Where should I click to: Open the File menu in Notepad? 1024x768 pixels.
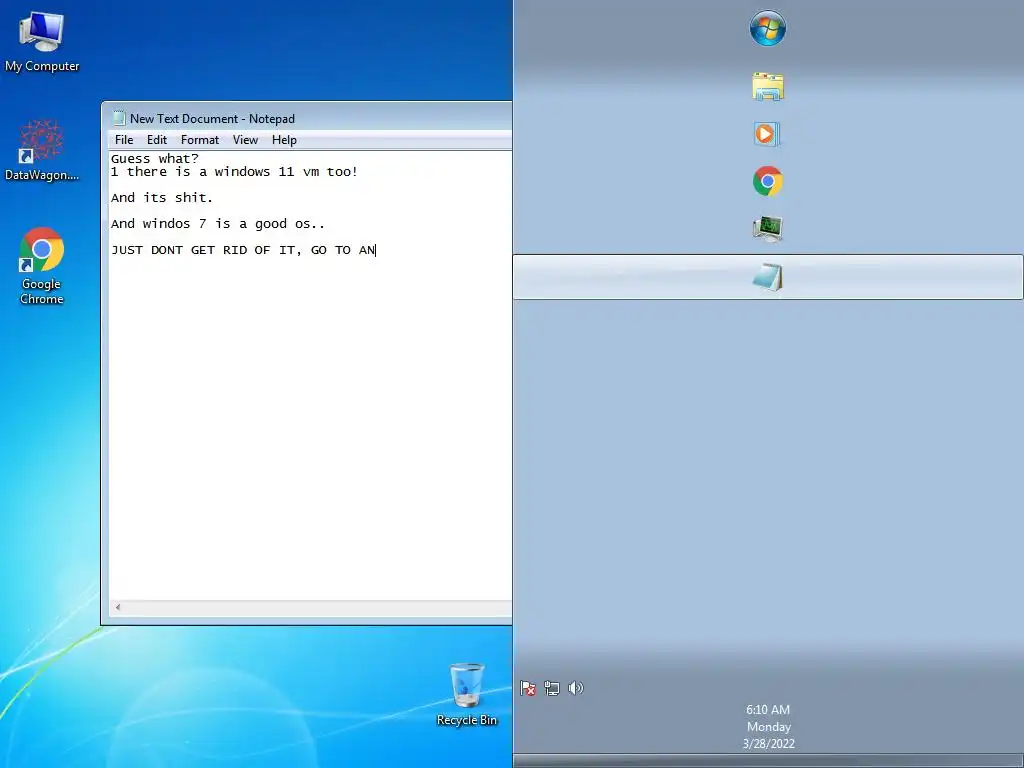tap(124, 140)
